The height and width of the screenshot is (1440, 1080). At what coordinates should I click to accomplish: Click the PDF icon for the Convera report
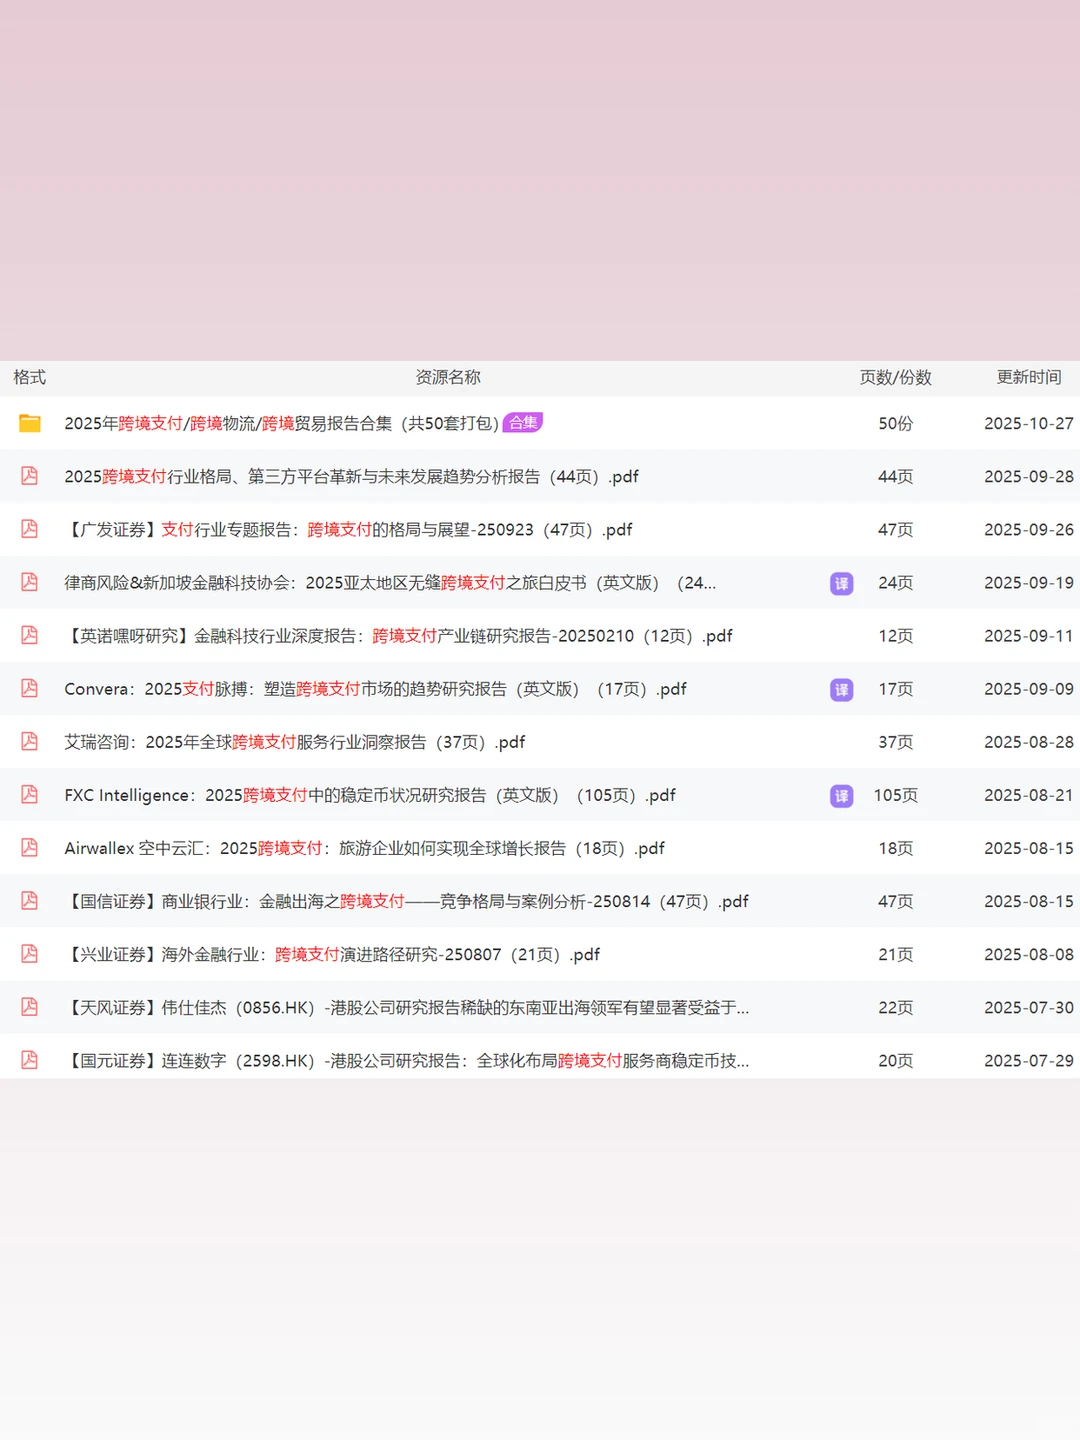[x=30, y=688]
